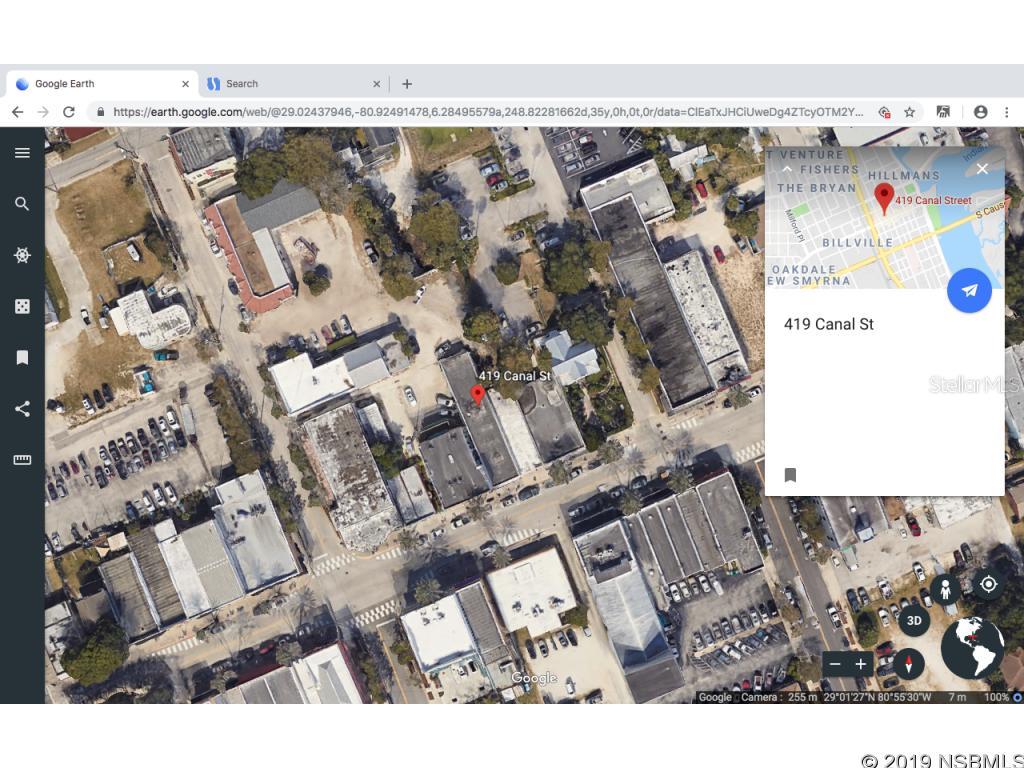This screenshot has width=1024, height=768.
Task: Fly to 419 Canal St via paper plane button
Action: (x=968, y=290)
